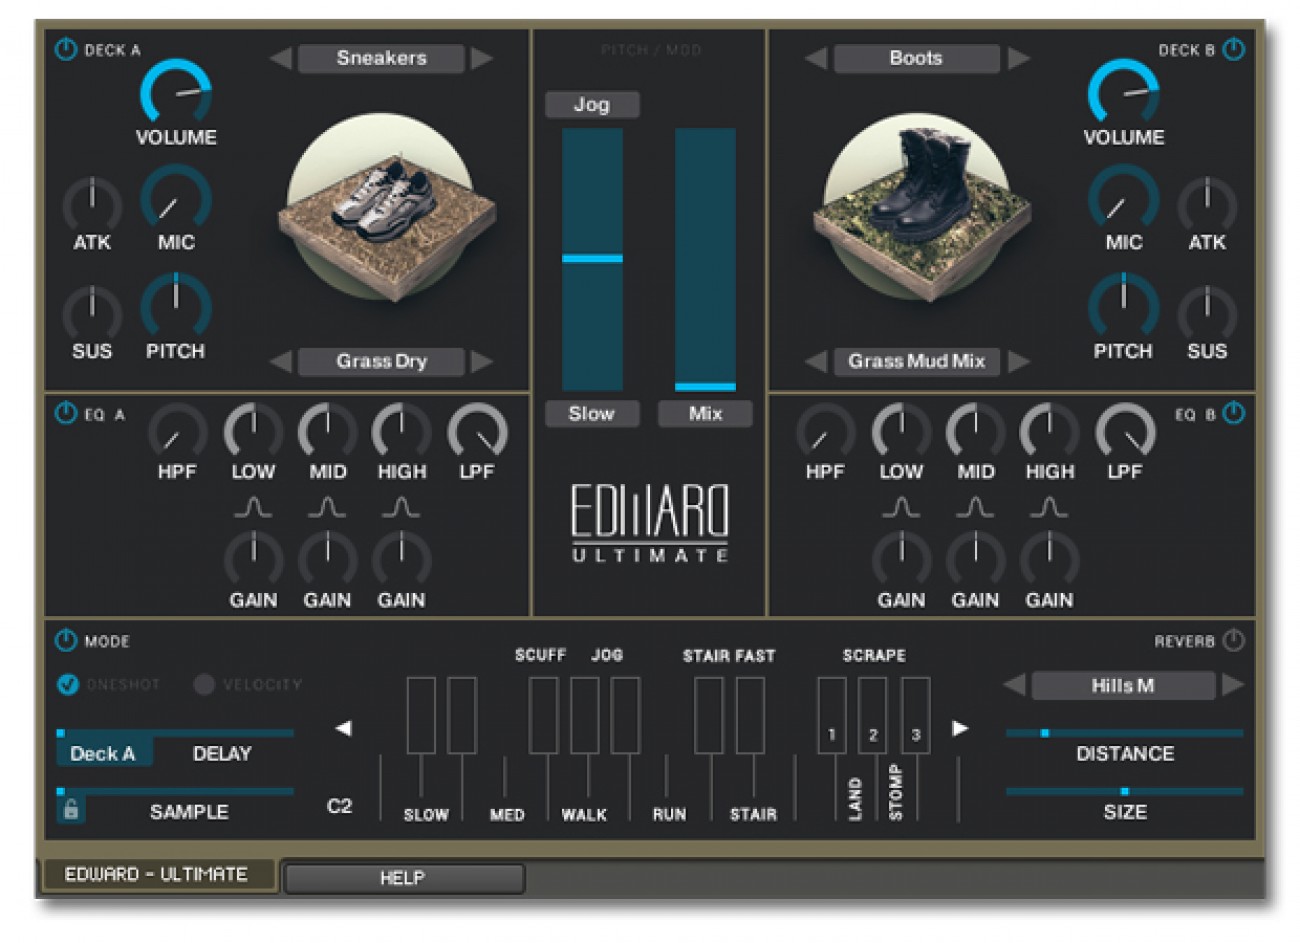
Task: Toggle the Mode power switch
Action: [66, 641]
